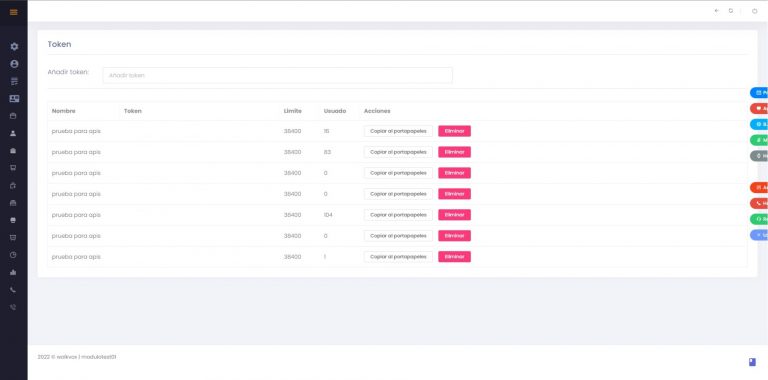Screen dimensions: 768x380
Task: Click the lavender pill on the right edge
Action: [x=759, y=235]
